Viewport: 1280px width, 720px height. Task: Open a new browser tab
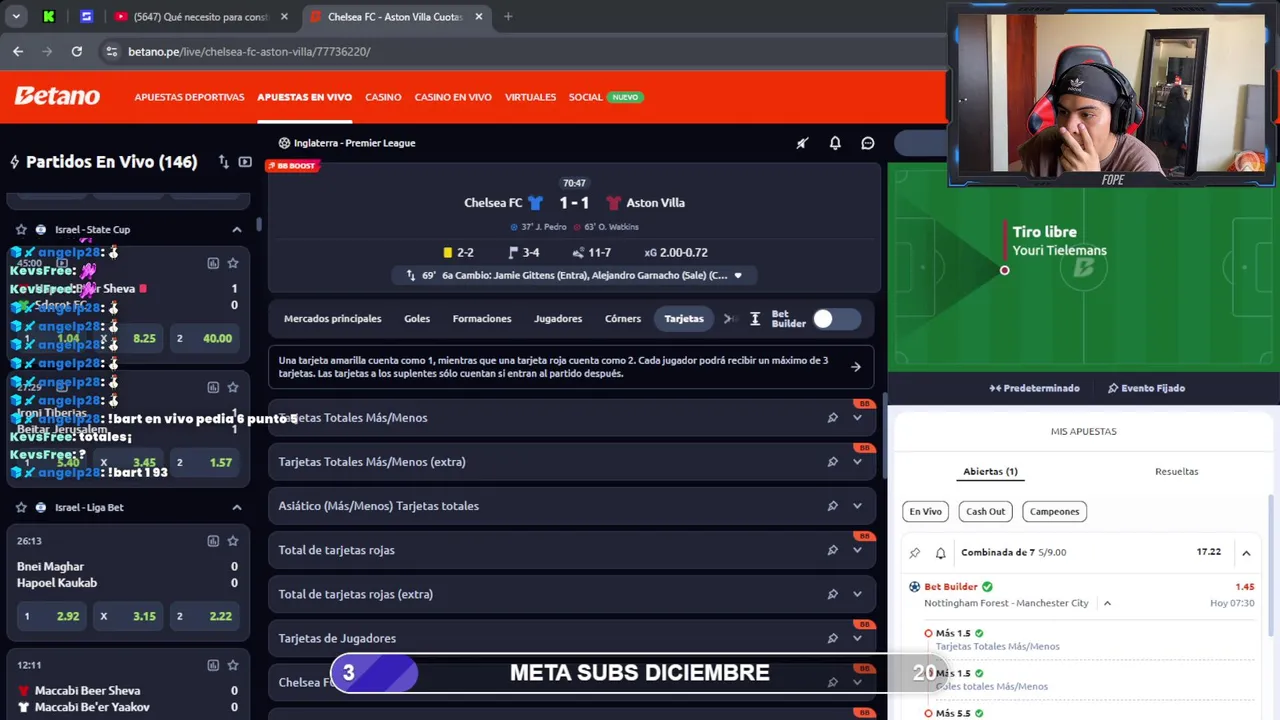(x=508, y=17)
